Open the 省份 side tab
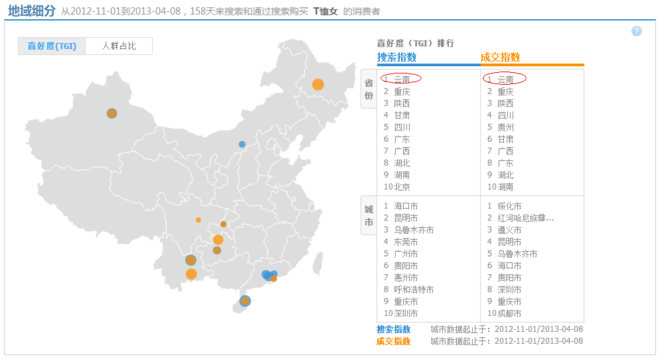The height and width of the screenshot is (361, 660). 369,89
